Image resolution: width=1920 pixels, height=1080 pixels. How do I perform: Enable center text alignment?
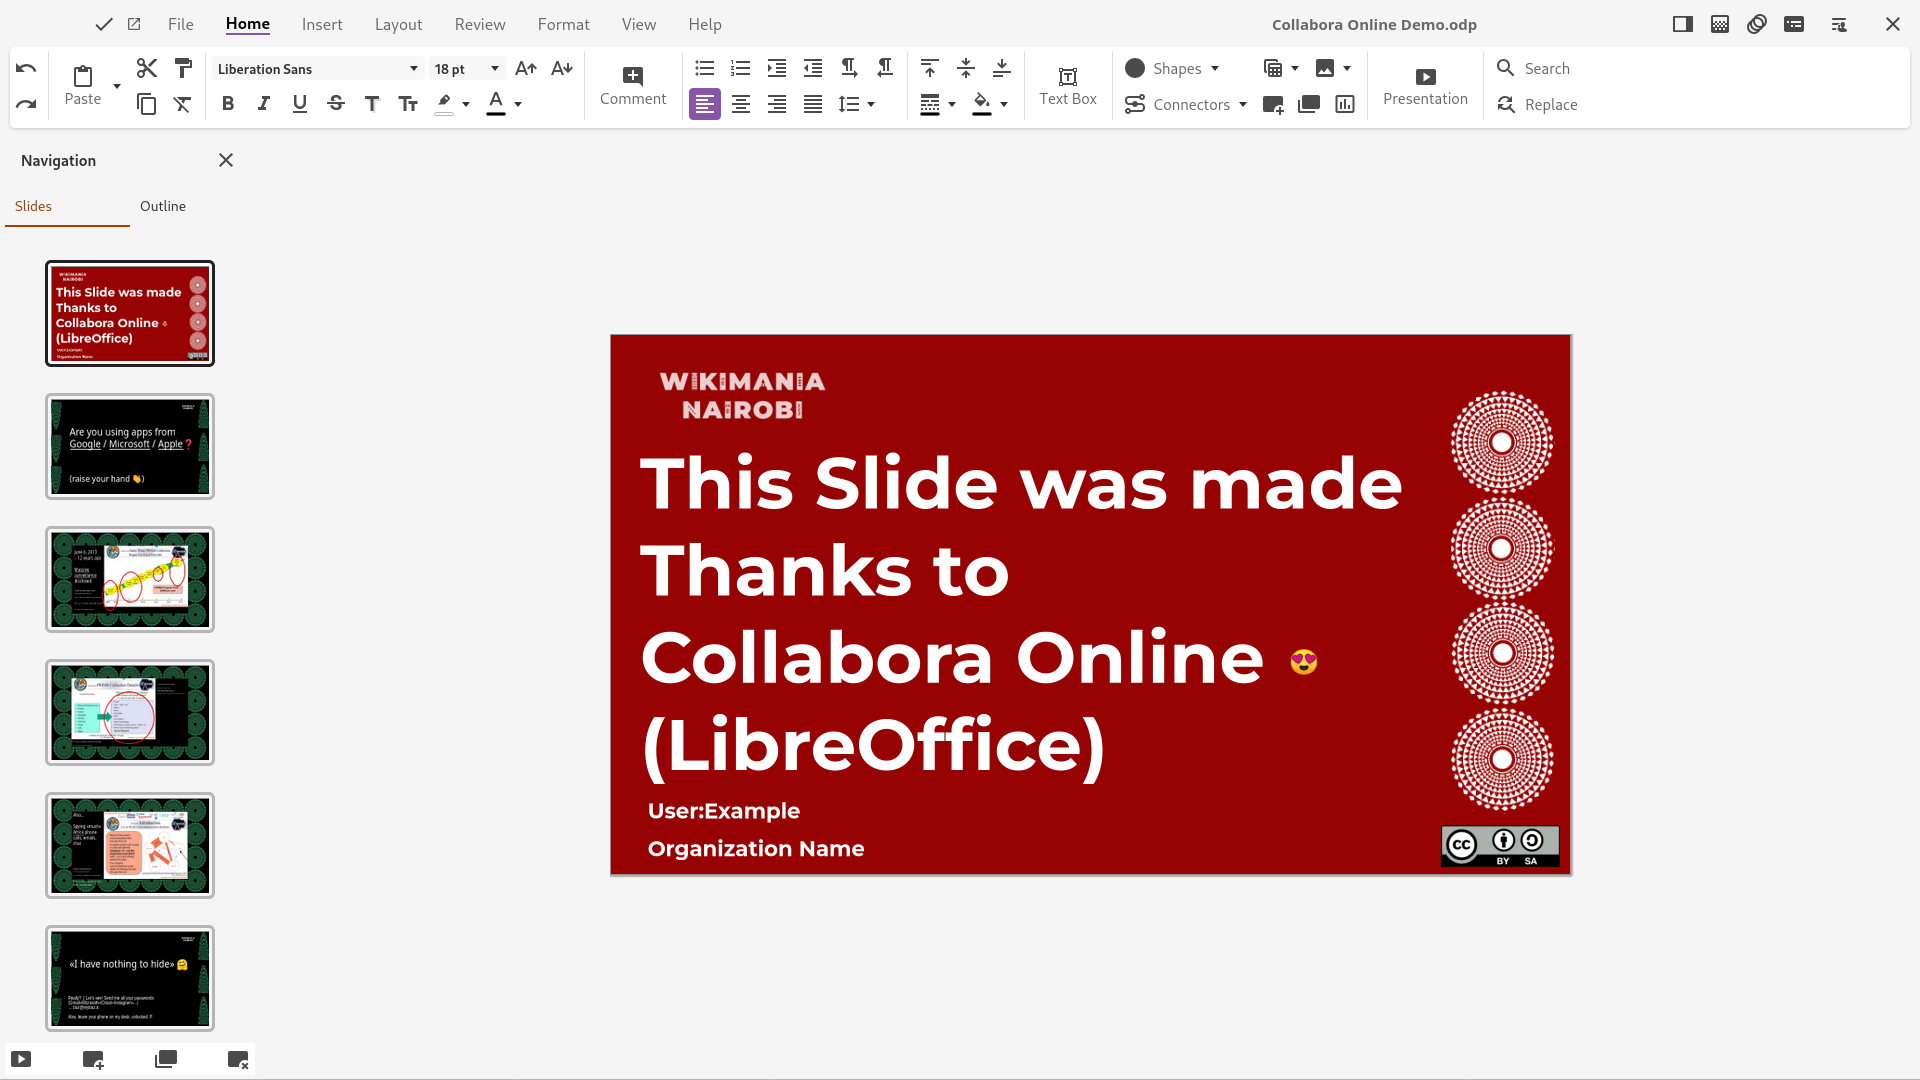(741, 104)
